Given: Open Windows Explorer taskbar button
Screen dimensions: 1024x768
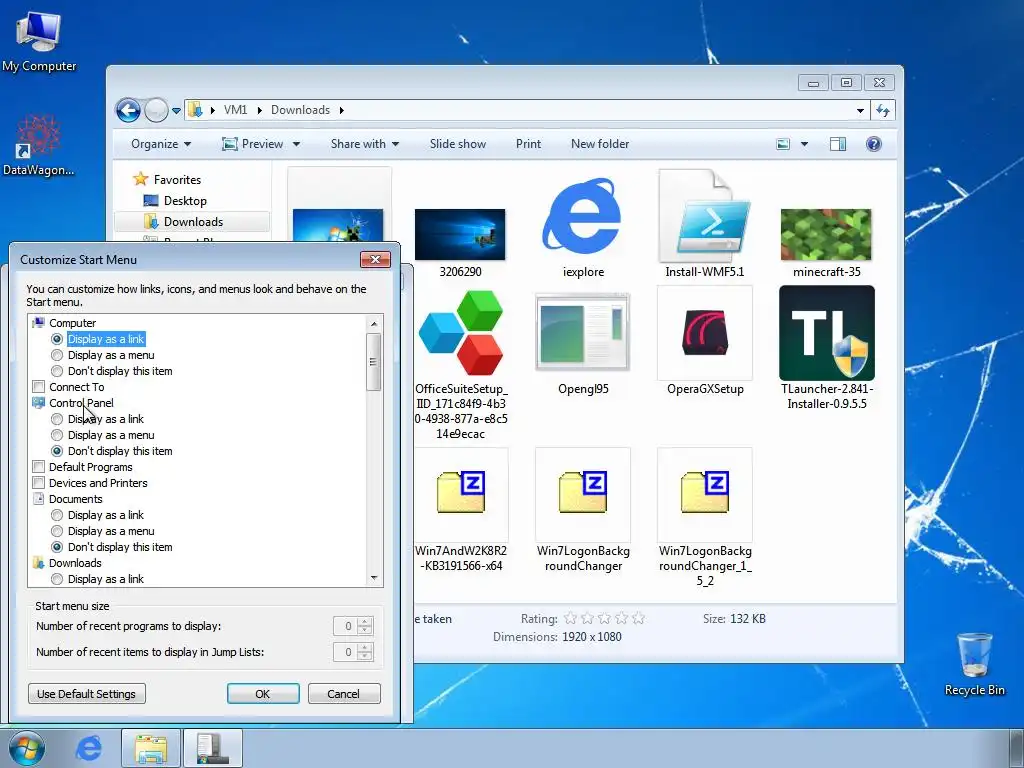Looking at the screenshot, I should 150,748.
